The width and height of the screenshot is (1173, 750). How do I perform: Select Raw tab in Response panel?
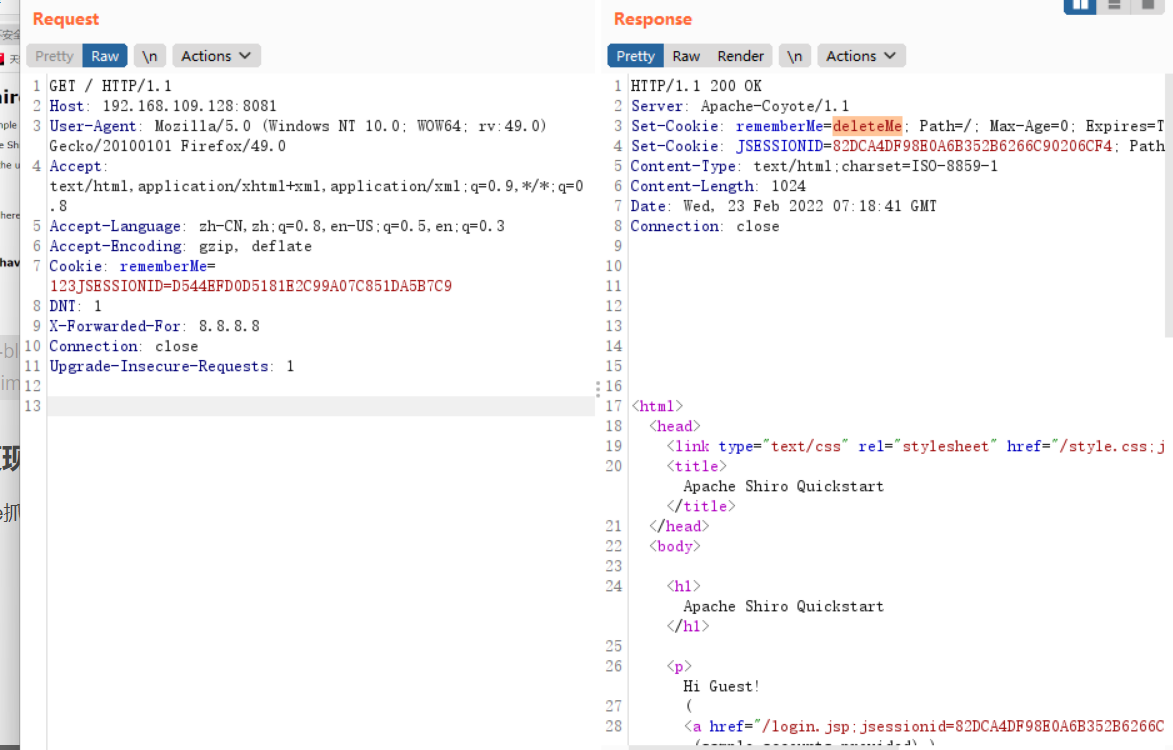[686, 56]
